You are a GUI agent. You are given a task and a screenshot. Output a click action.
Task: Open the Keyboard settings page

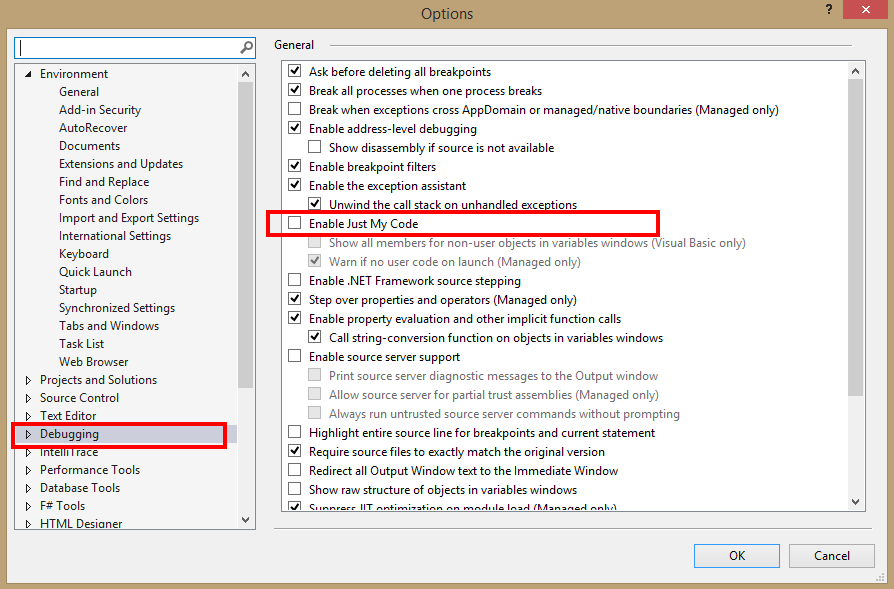coord(84,253)
